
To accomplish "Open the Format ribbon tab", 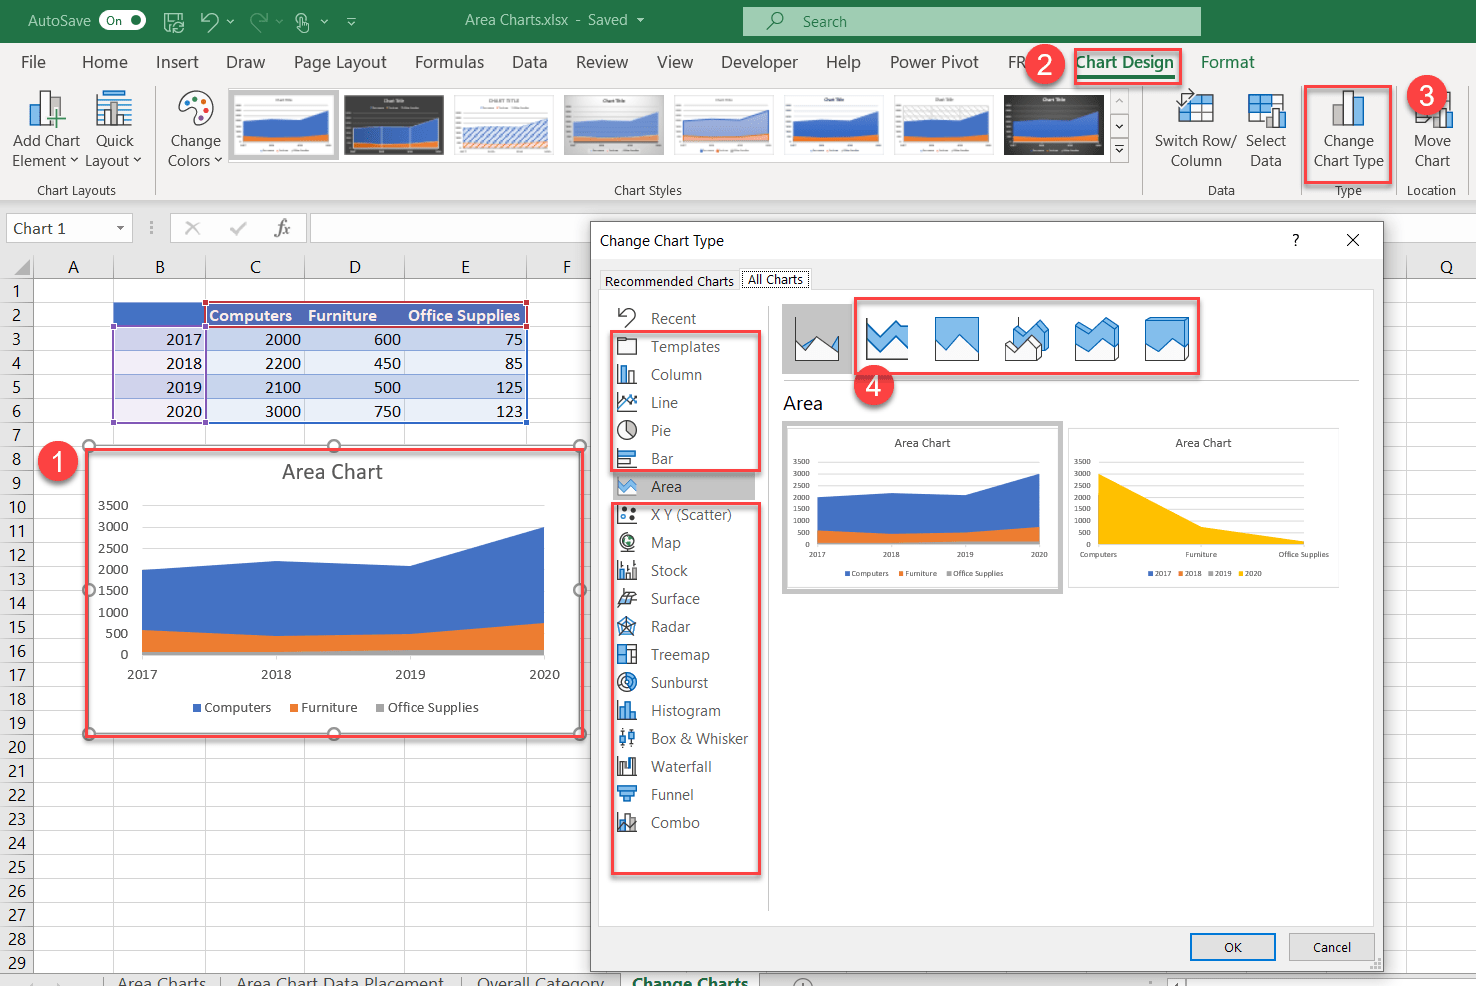I will [1228, 62].
